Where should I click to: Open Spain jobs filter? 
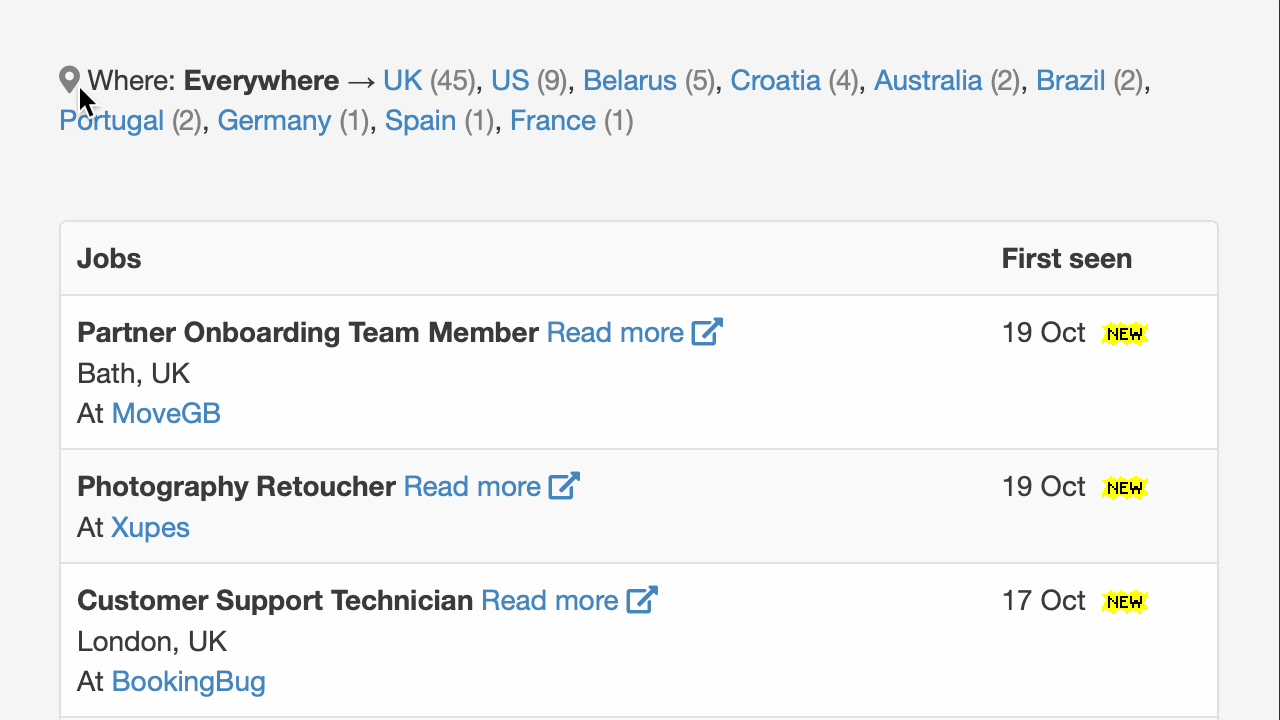[420, 121]
